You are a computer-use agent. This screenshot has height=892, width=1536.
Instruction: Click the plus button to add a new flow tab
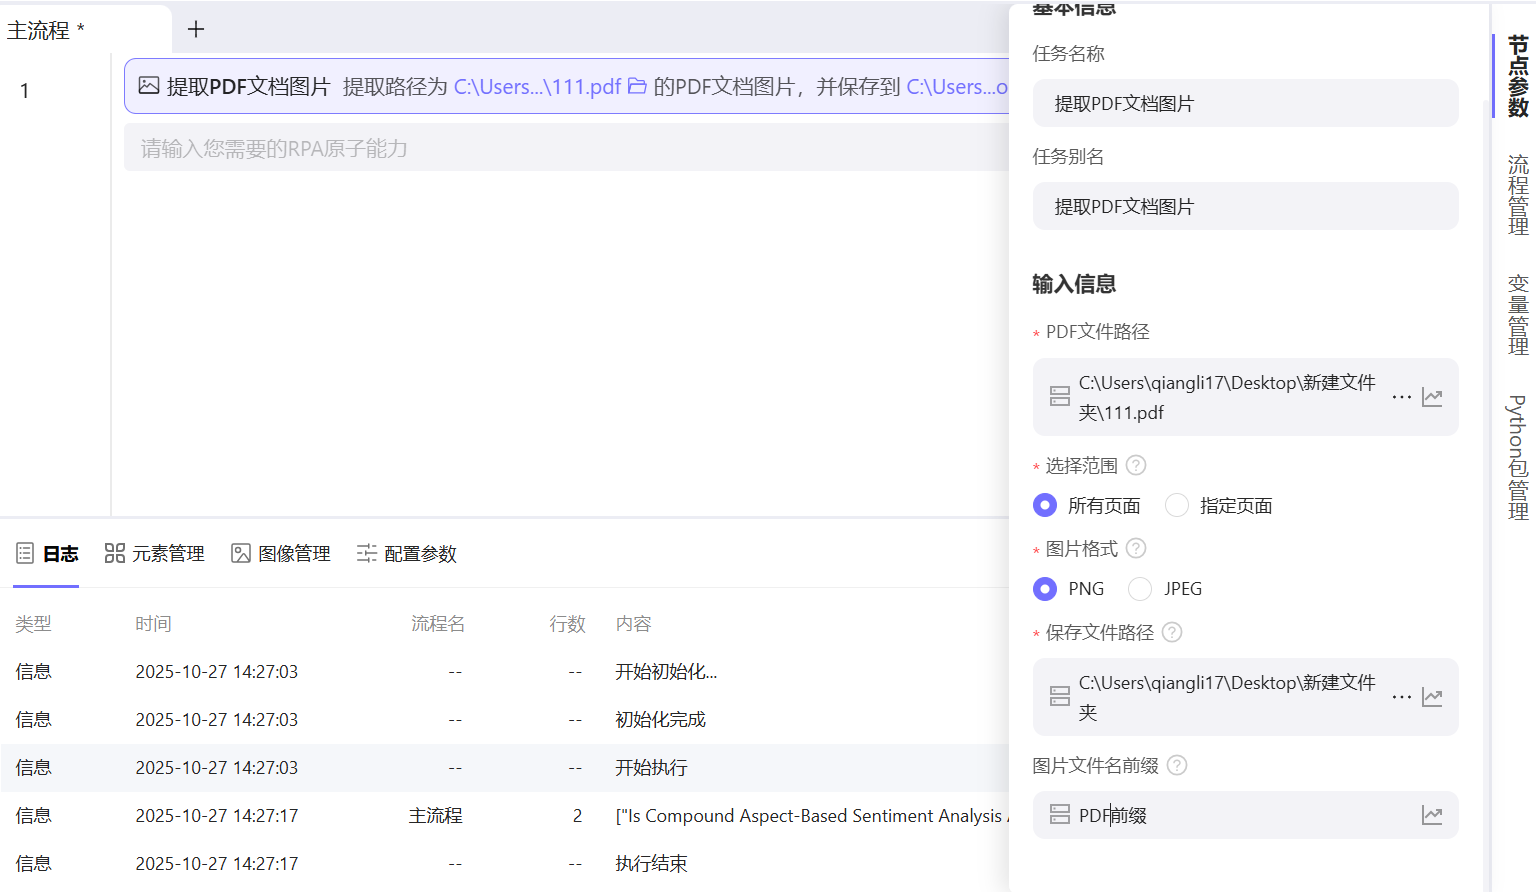pyautogui.click(x=195, y=29)
